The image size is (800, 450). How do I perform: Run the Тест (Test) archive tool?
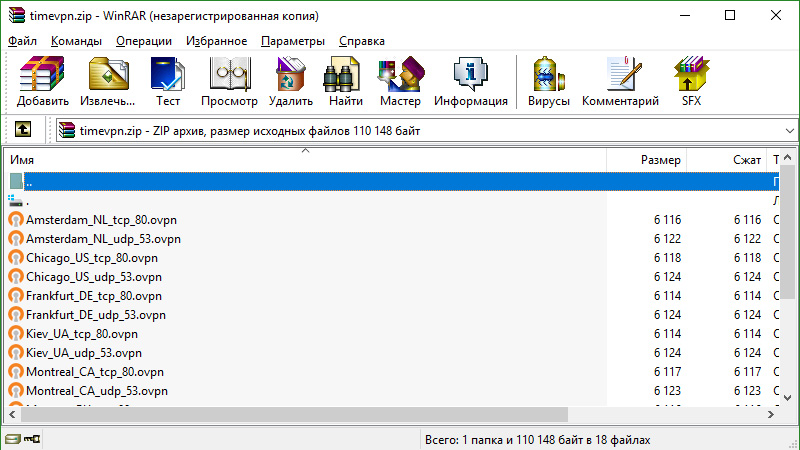point(168,81)
